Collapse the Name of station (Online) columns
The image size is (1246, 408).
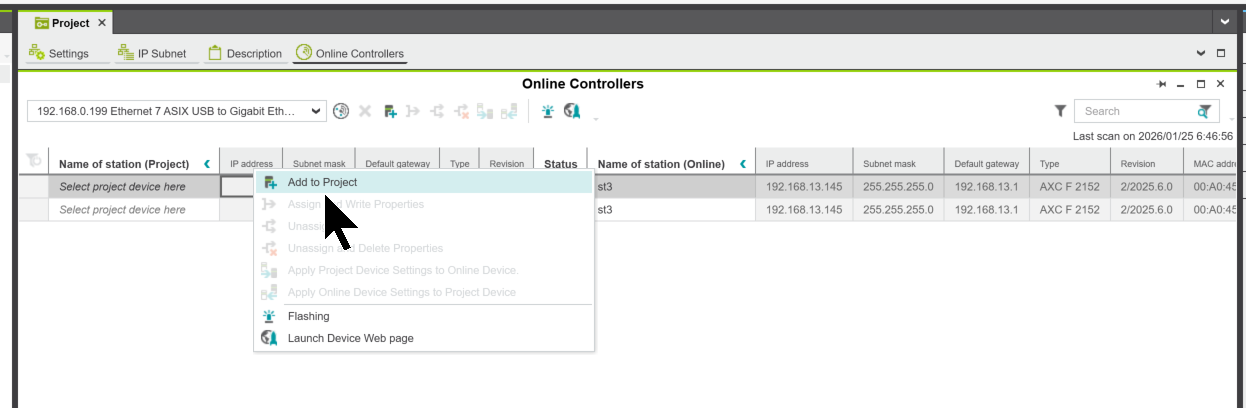point(743,164)
